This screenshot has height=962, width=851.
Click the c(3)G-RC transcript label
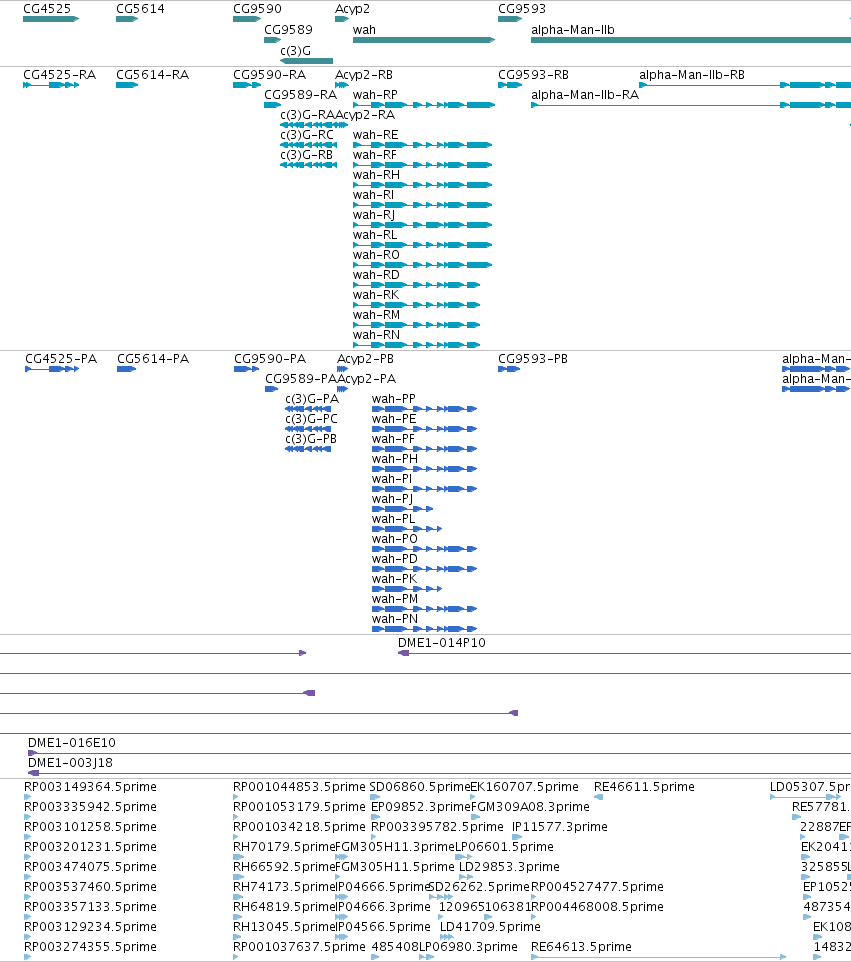click(307, 135)
